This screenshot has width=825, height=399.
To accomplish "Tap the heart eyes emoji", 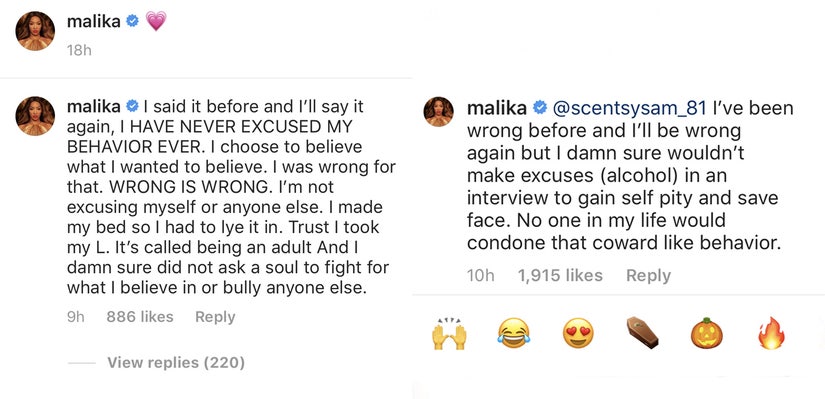I will (578, 335).
